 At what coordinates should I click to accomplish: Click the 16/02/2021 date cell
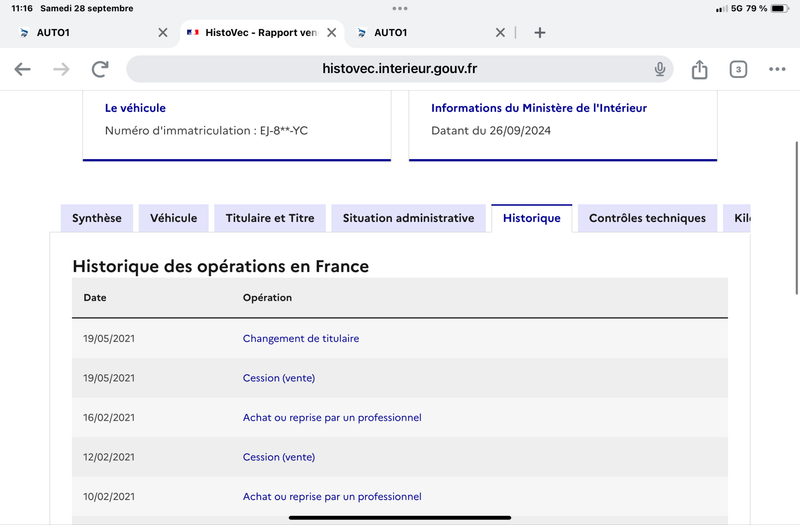(109, 417)
